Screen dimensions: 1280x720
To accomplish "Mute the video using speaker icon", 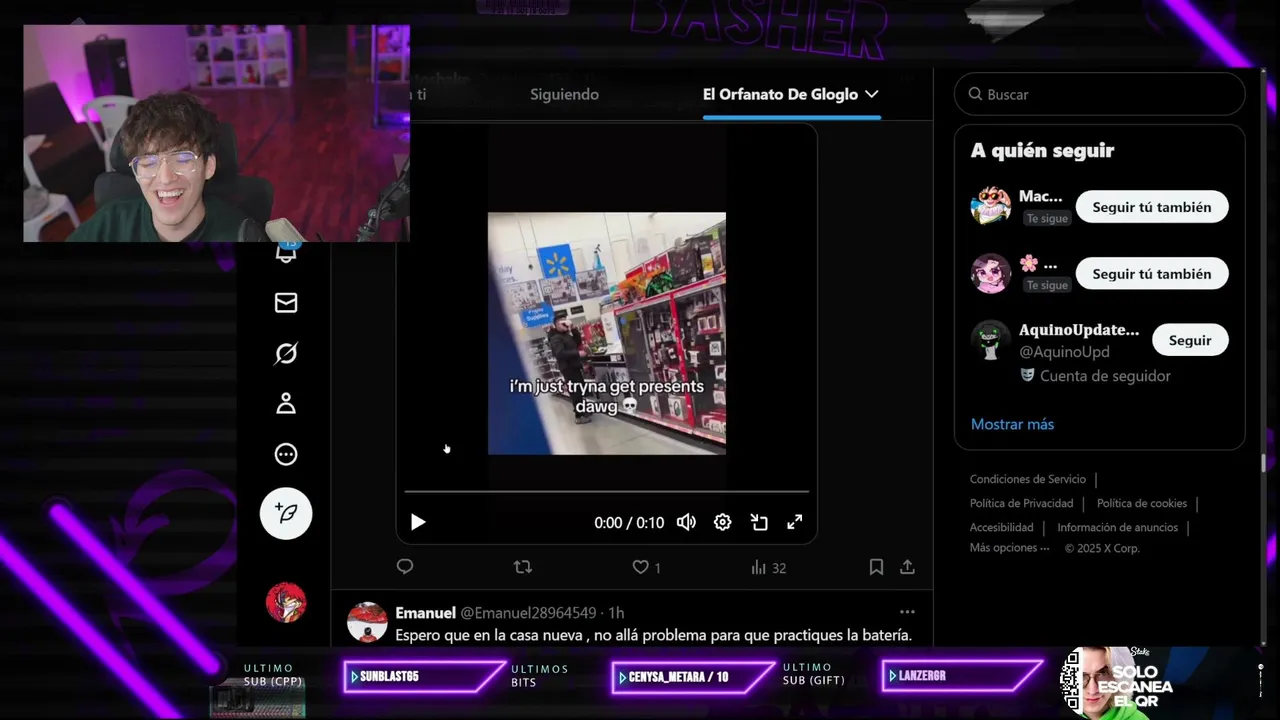I will (x=686, y=522).
